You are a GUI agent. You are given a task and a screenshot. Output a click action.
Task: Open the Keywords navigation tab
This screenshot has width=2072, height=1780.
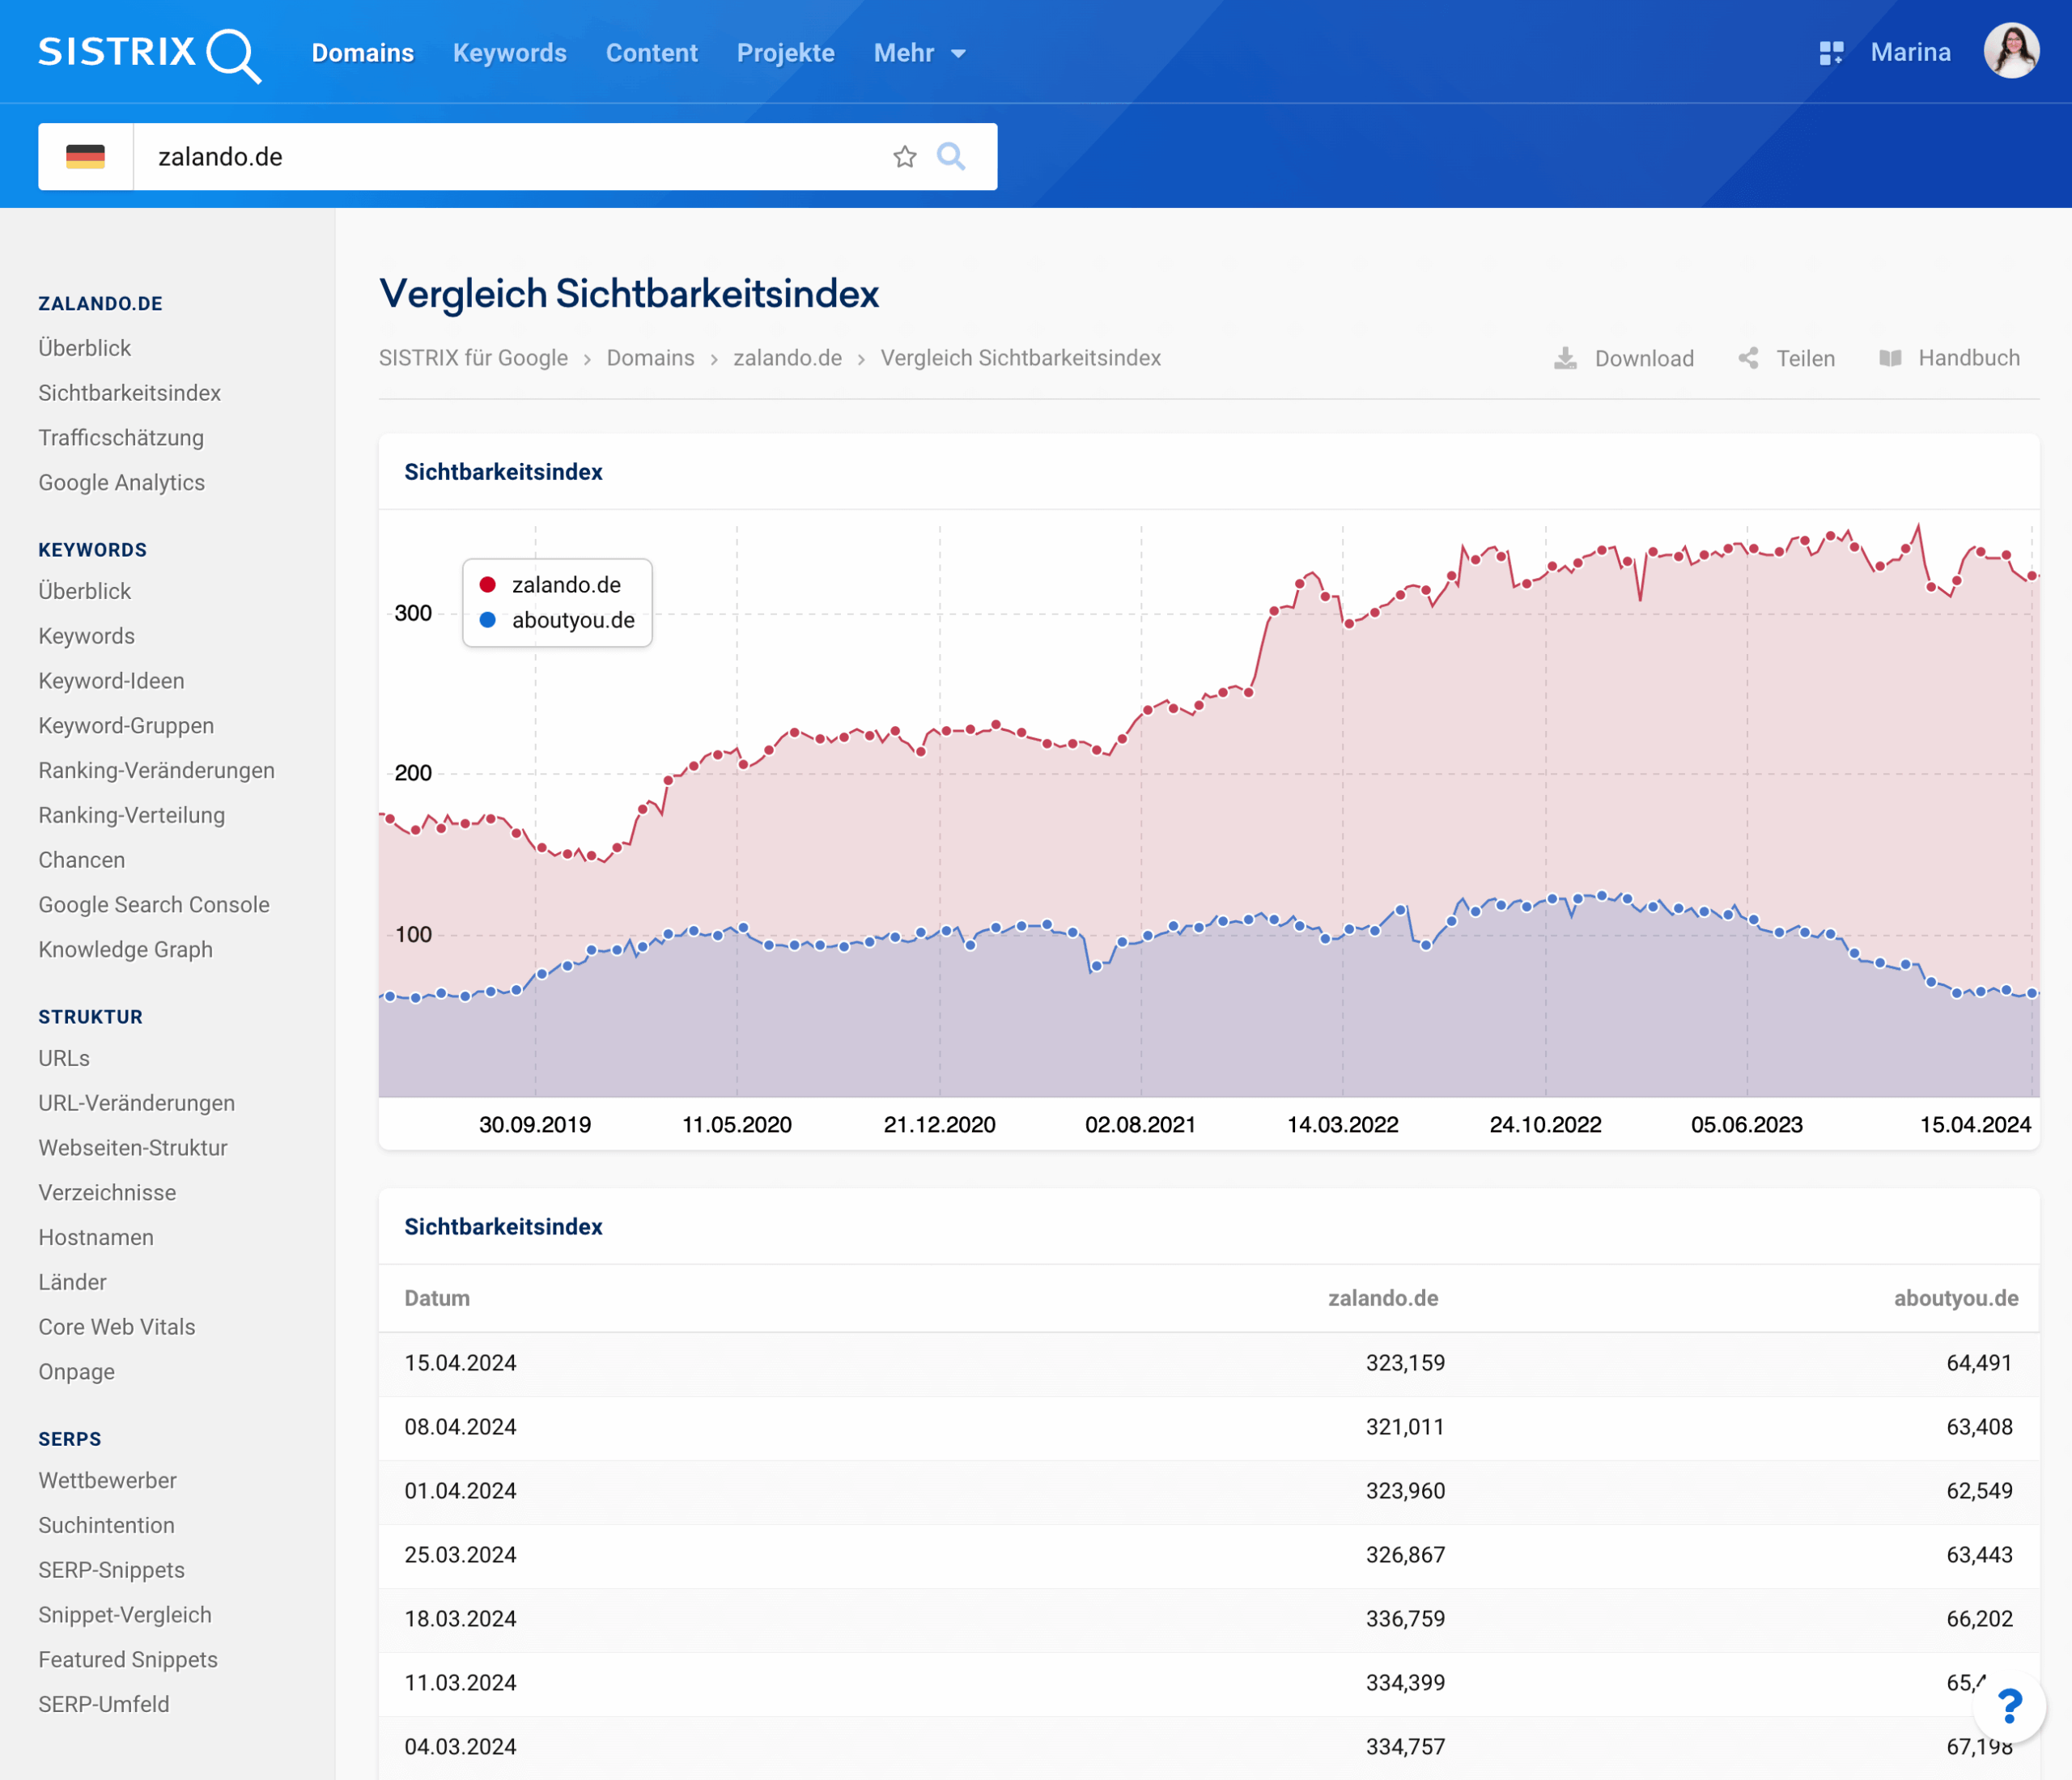(510, 53)
